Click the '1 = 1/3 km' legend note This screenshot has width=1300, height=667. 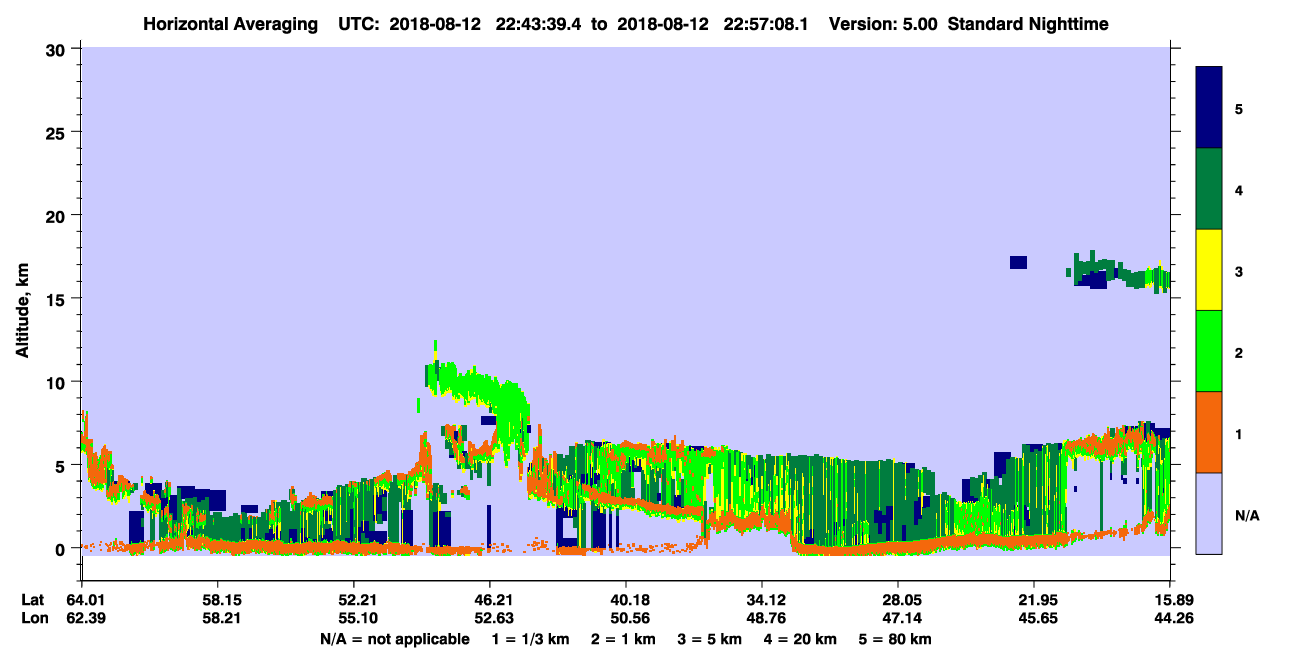pos(530,639)
